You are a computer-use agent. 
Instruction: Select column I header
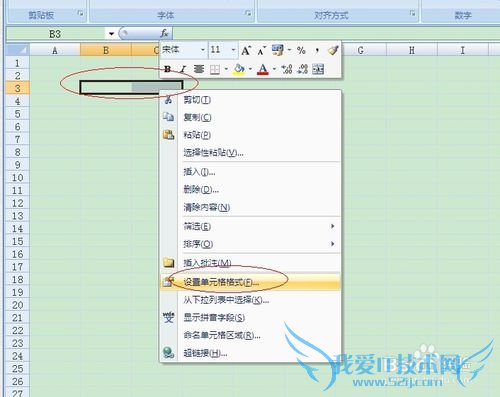tap(463, 50)
